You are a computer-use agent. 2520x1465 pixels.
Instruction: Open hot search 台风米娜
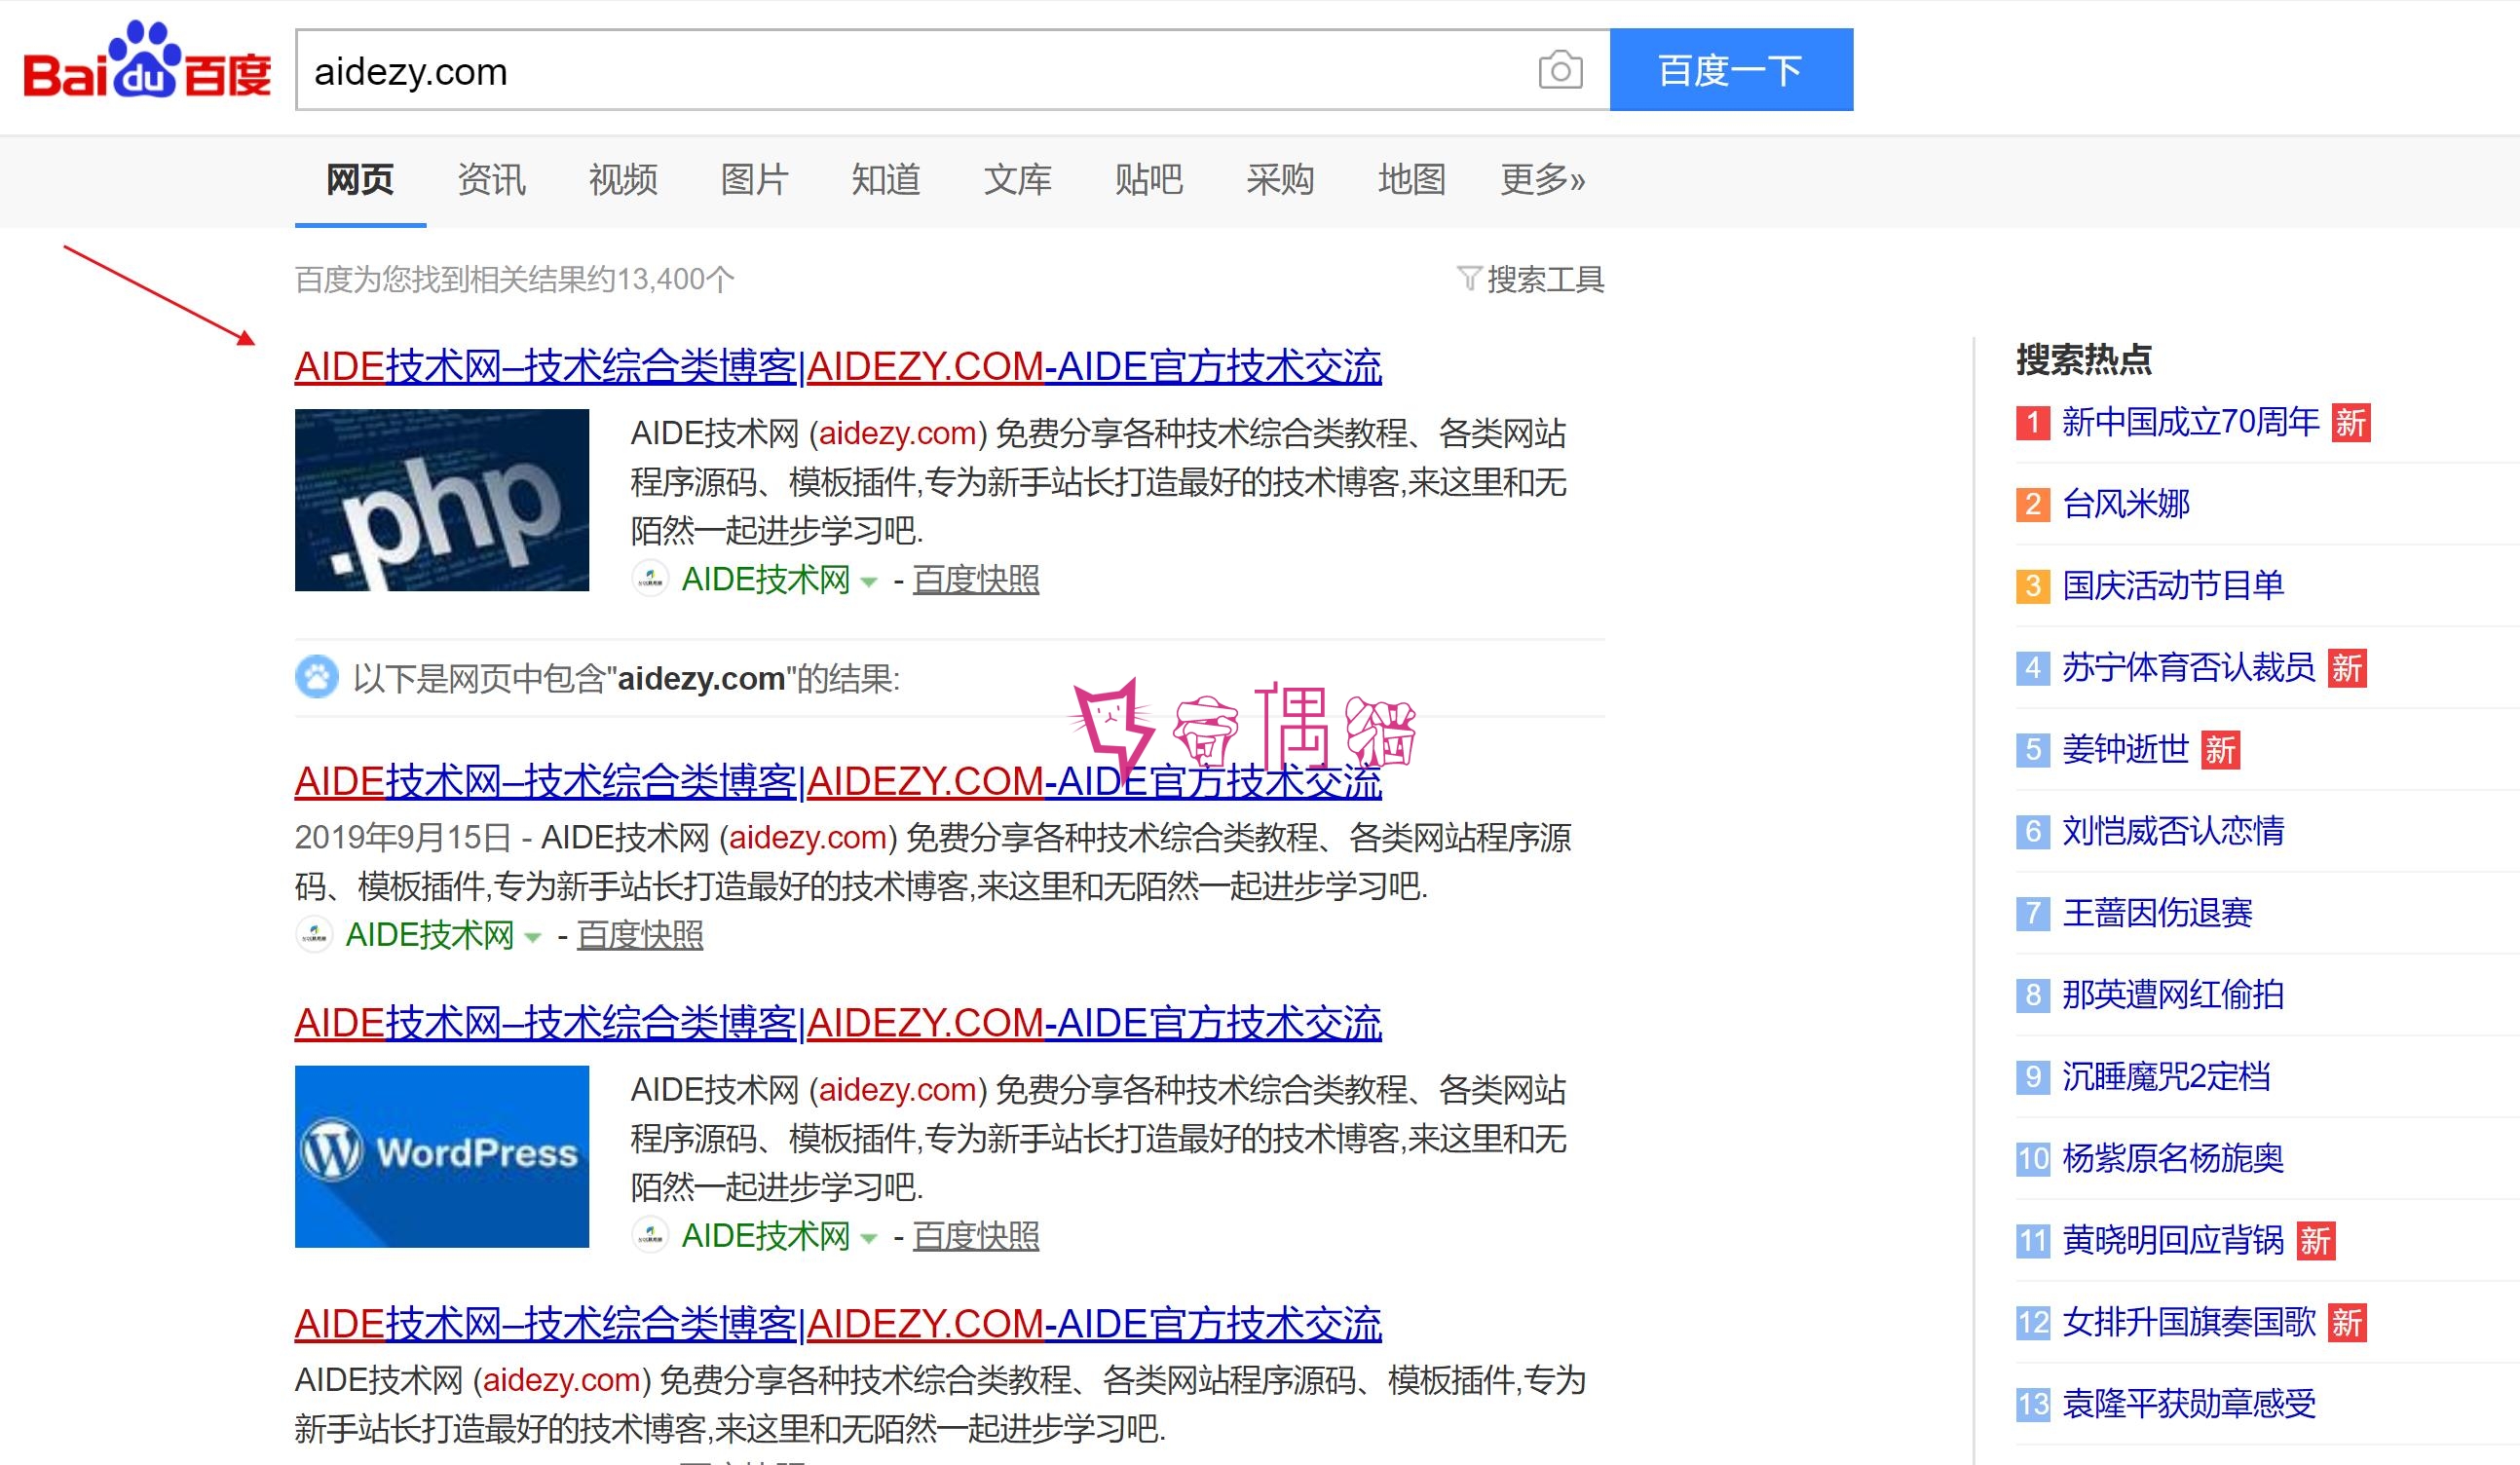point(2126,503)
